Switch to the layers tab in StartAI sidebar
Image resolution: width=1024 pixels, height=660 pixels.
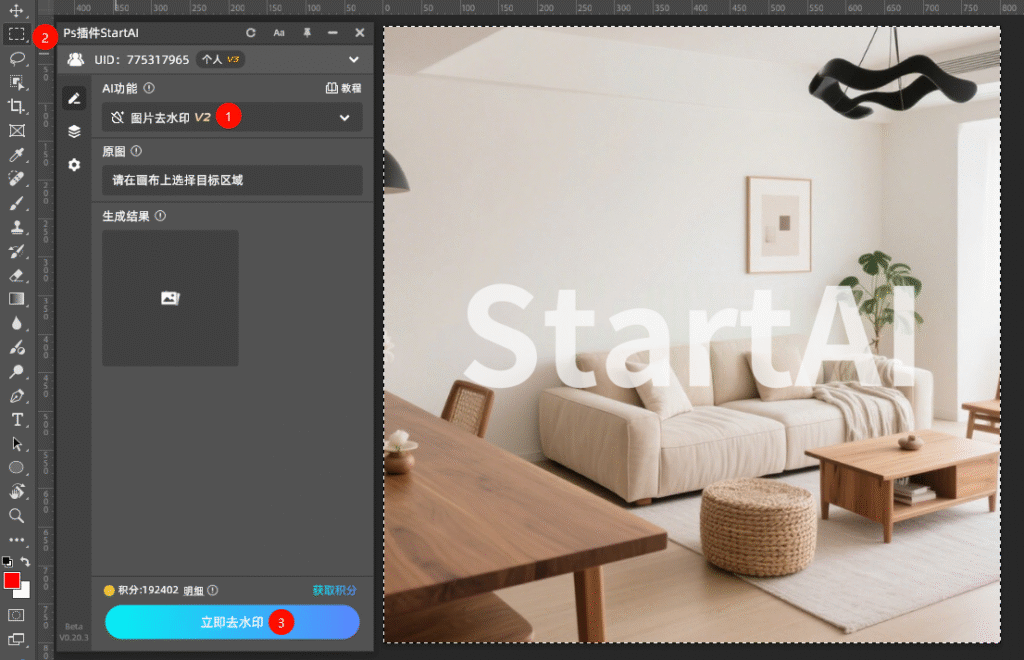pos(74,131)
